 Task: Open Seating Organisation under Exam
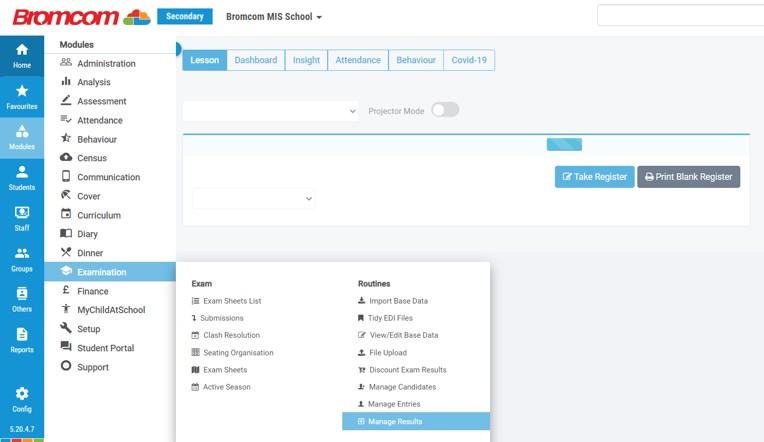(232, 352)
